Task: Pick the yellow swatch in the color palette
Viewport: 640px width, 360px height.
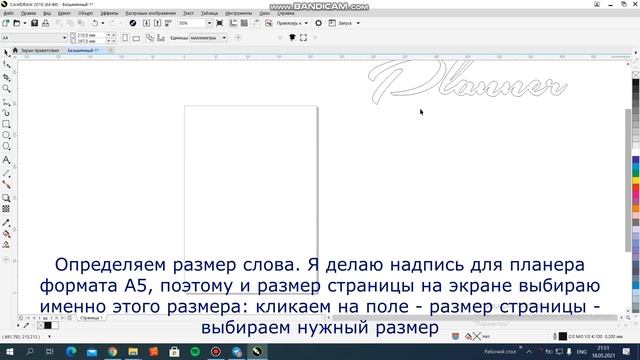Action: pyautogui.click(x=636, y=180)
